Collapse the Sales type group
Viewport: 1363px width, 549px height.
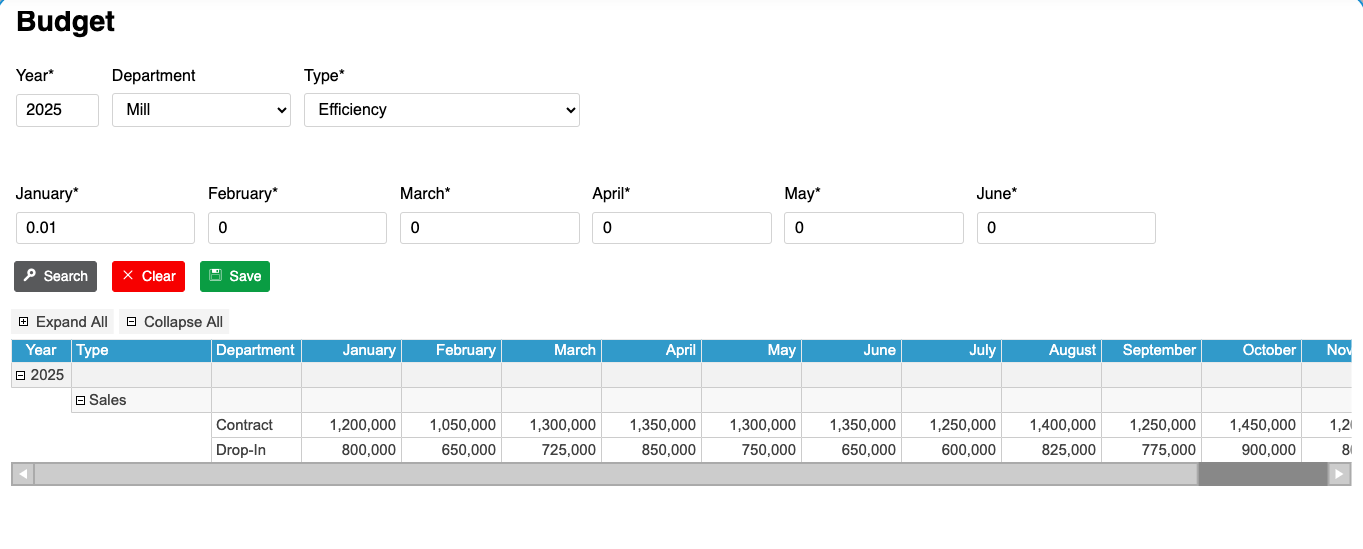click(x=81, y=400)
